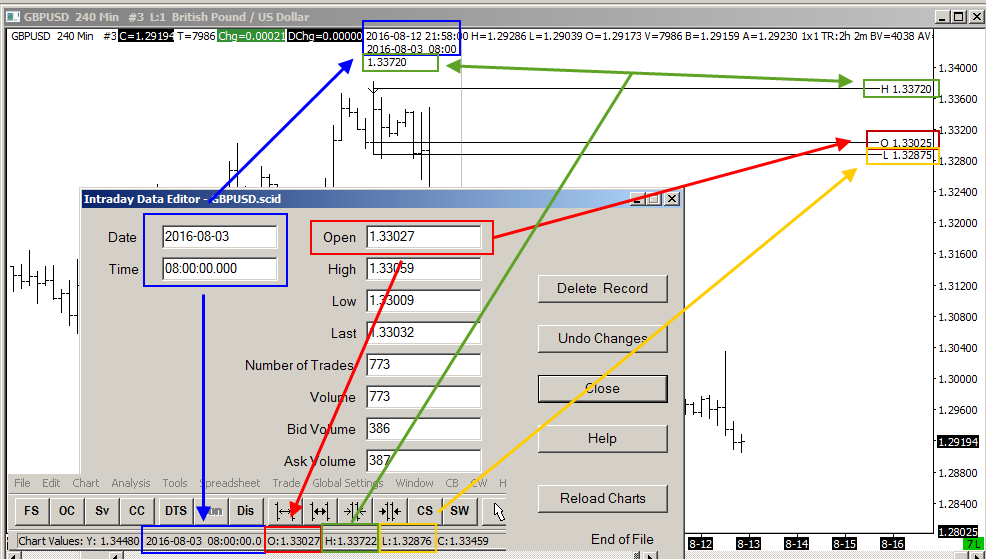
Task: Close the Intraday Data Editor via Close button
Action: [602, 389]
